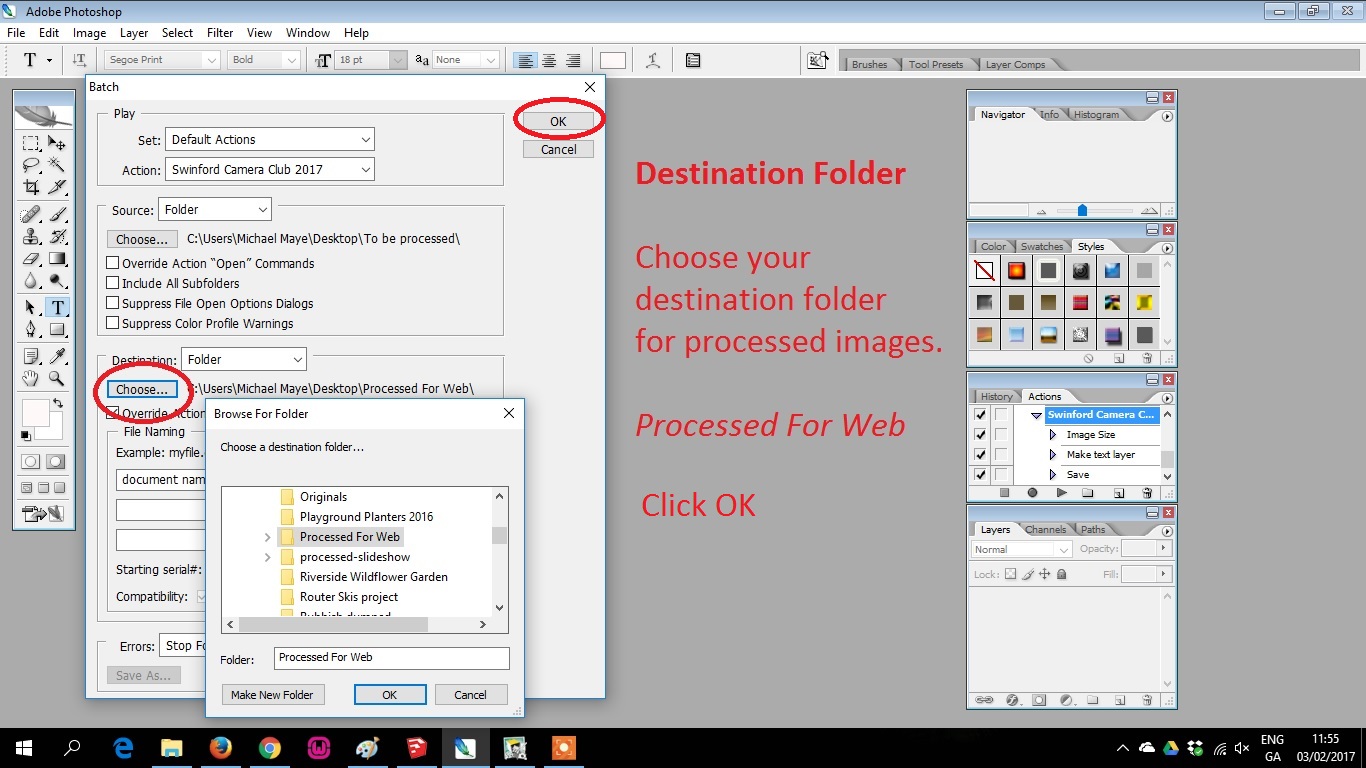
Task: Collapse the Swinford Camera action triangle
Action: [1037, 415]
